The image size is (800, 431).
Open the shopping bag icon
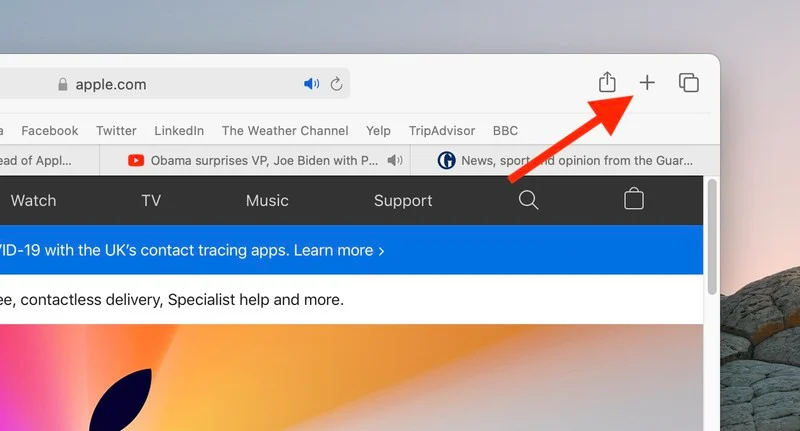(x=633, y=200)
